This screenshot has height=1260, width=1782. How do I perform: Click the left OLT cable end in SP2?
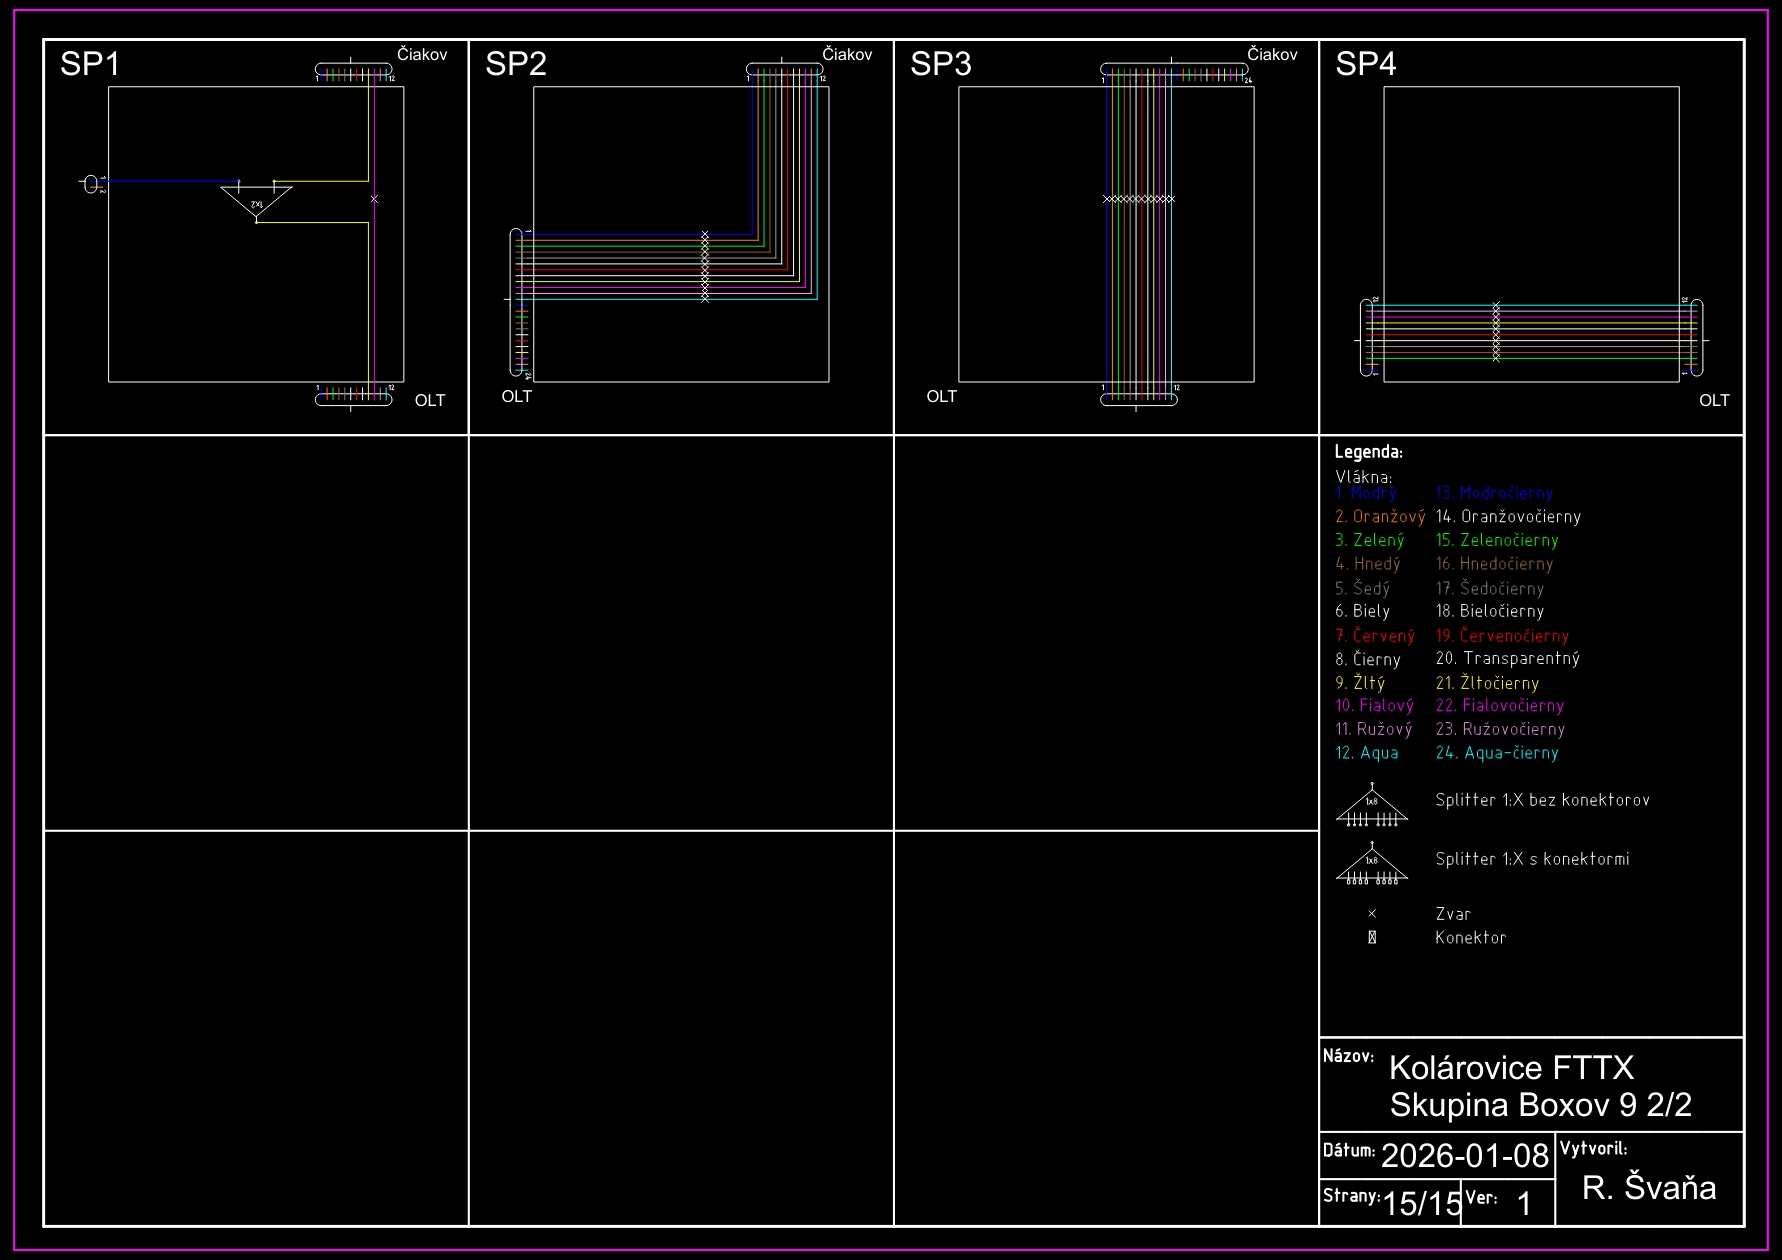point(517,302)
